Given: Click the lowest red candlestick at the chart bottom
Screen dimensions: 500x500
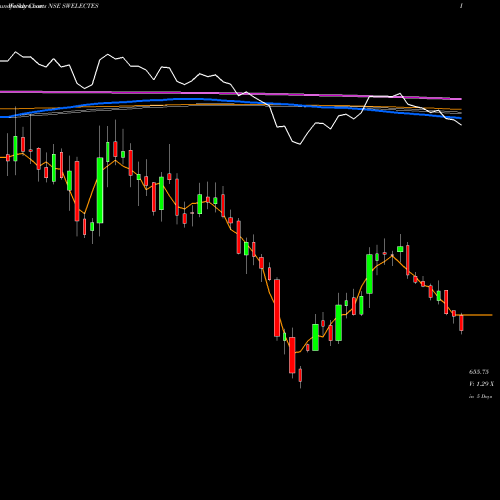Looking at the screenshot, I should tap(300, 375).
